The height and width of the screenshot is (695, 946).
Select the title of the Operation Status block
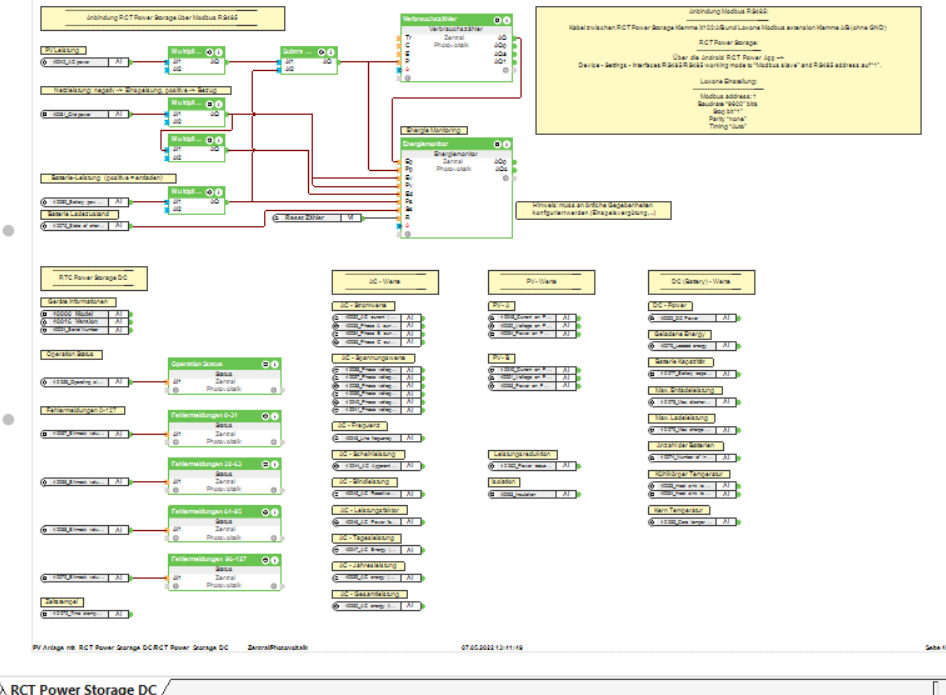click(197, 364)
